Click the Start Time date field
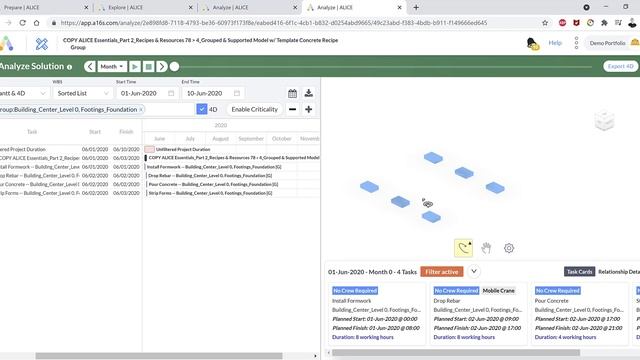Screen dimensions: 640x360 pos(147,93)
